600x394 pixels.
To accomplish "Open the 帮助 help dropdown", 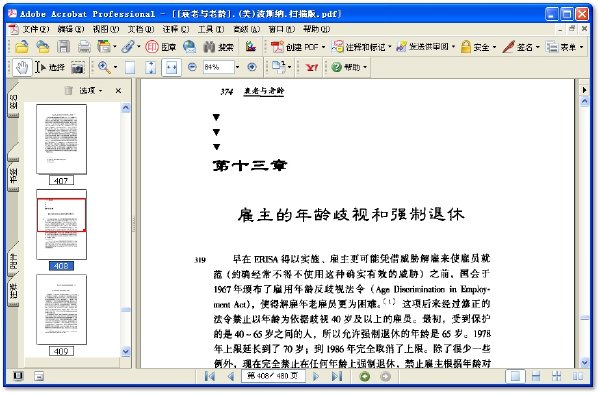I will coord(349,67).
